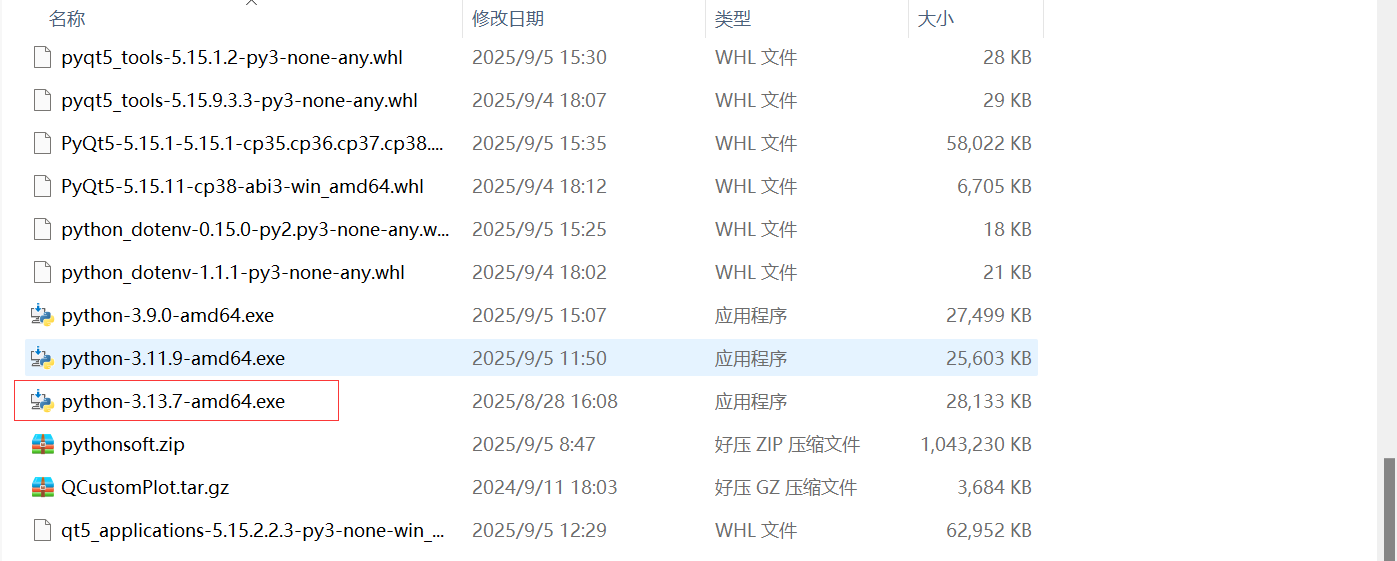The height and width of the screenshot is (561, 1397).
Task: Select file pyqt5_tools-5.15.9.3.3-py3-none-any.whl
Action: 239,100
